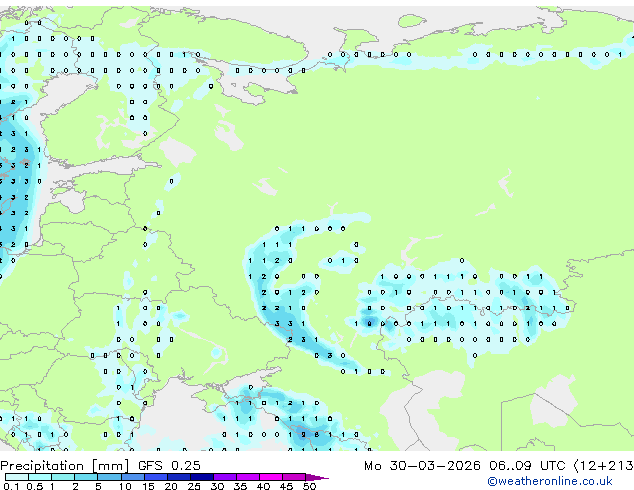The width and height of the screenshot is (634, 490).
Task: Pick the 0.5–1 mm legend color swatch
Action: tap(40, 477)
